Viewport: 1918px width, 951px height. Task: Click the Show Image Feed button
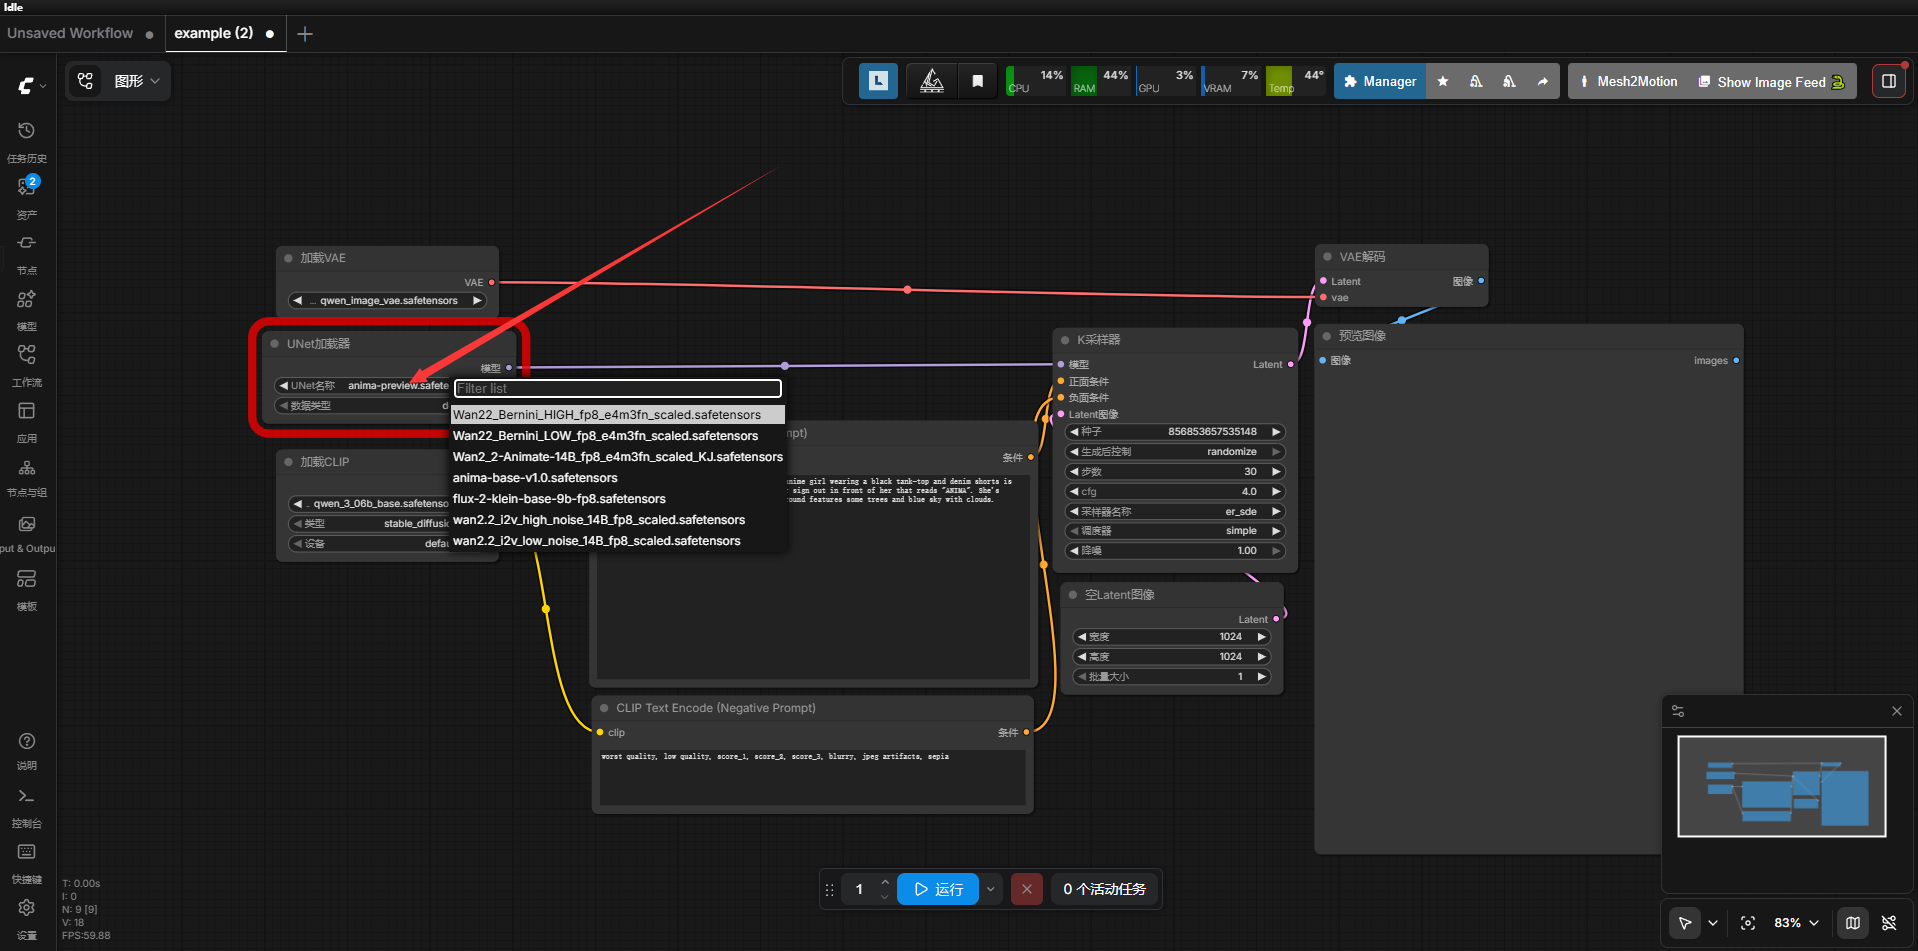click(1771, 82)
